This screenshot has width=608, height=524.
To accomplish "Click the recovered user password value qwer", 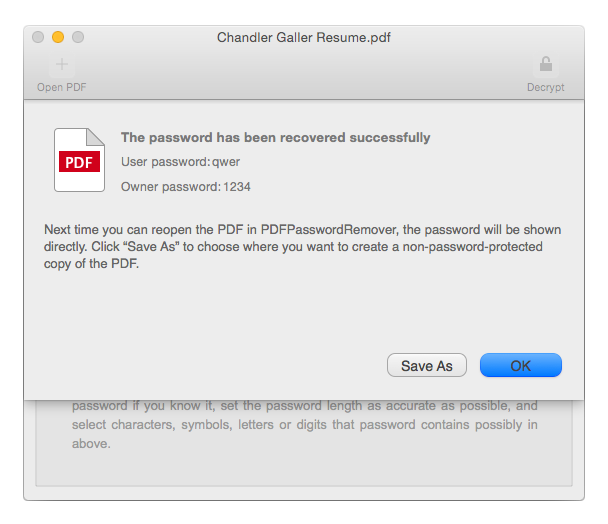I will (x=226, y=162).
